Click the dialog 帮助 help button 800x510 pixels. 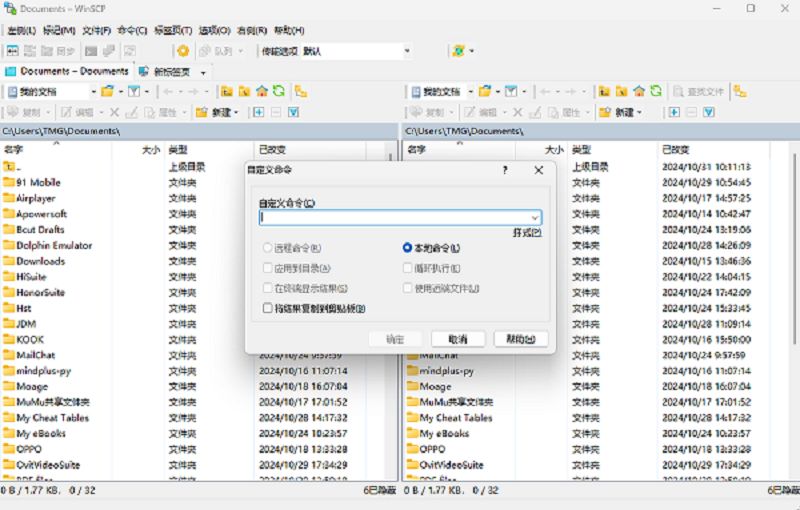point(521,339)
